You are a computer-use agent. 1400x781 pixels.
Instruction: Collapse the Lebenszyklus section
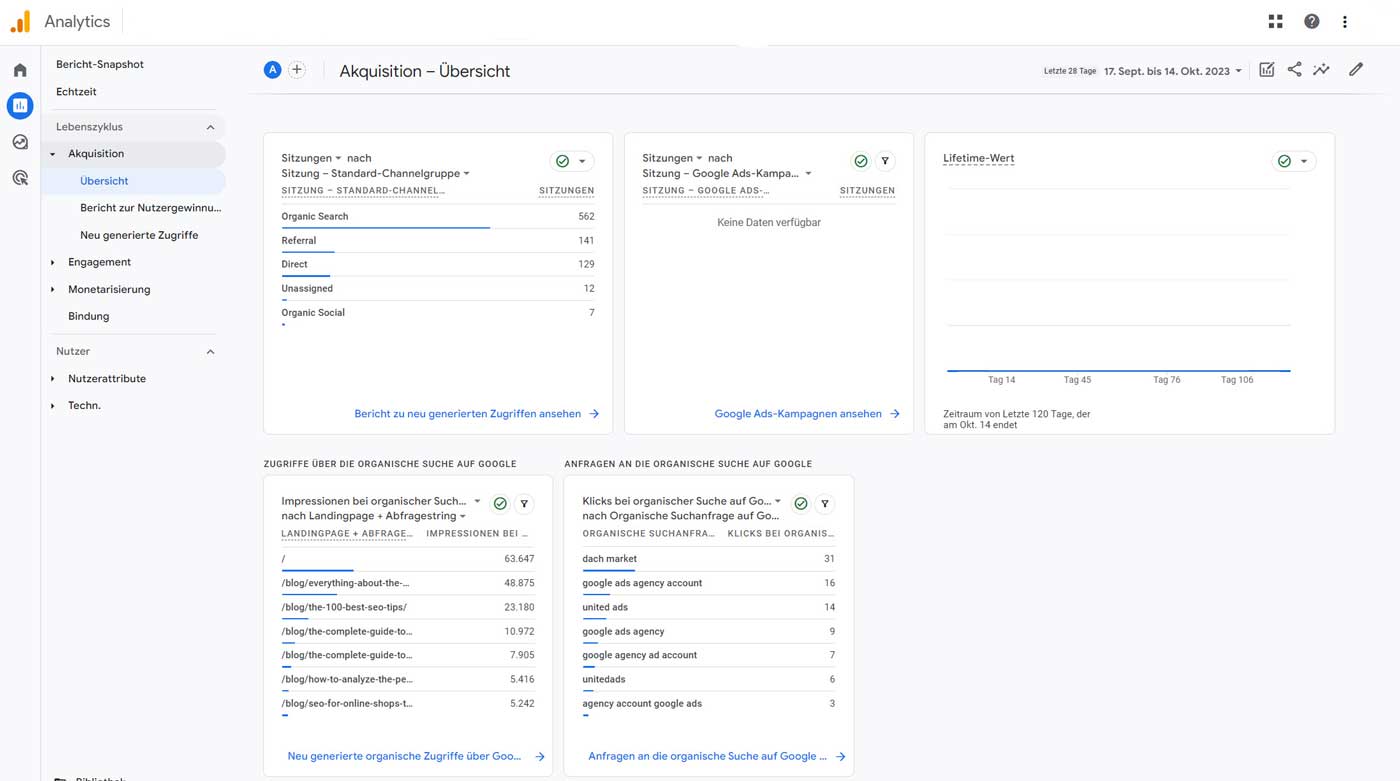(210, 127)
